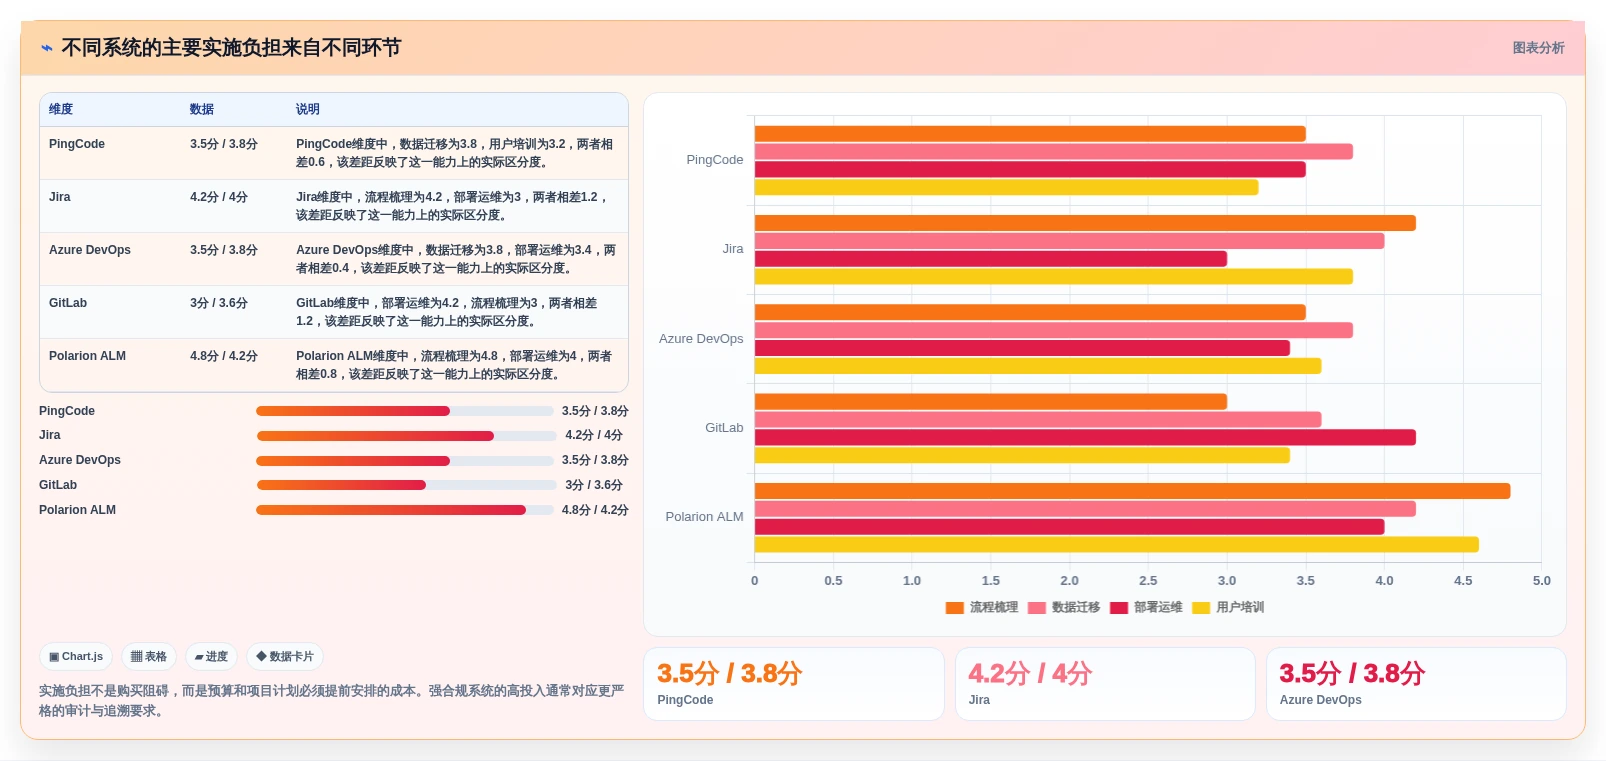
Task: Click the 数据卡片 tag chip
Action: [285, 657]
